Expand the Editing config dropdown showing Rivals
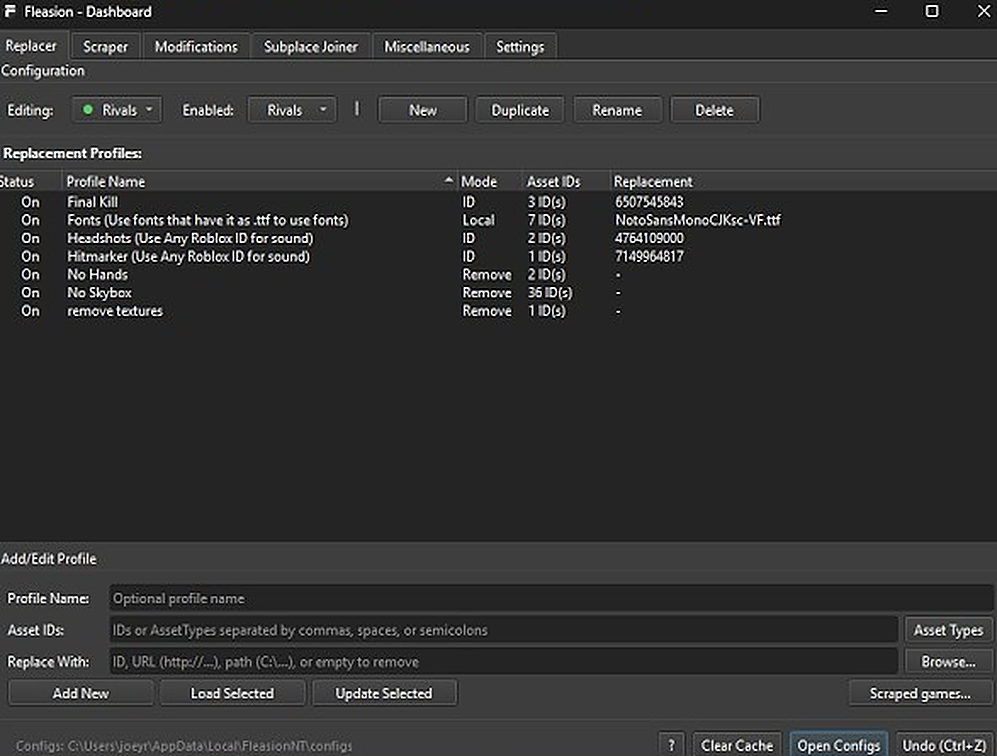This screenshot has height=756, width=997. point(117,110)
